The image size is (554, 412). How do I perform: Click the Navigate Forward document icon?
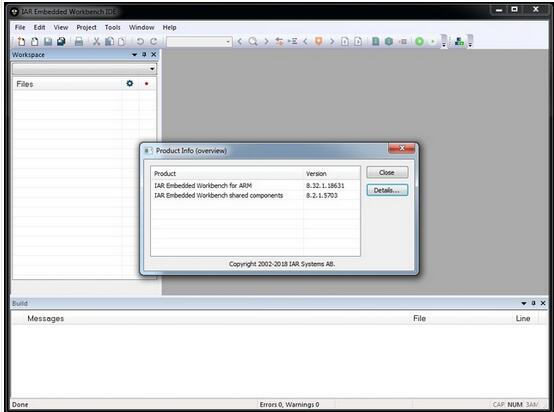point(358,42)
